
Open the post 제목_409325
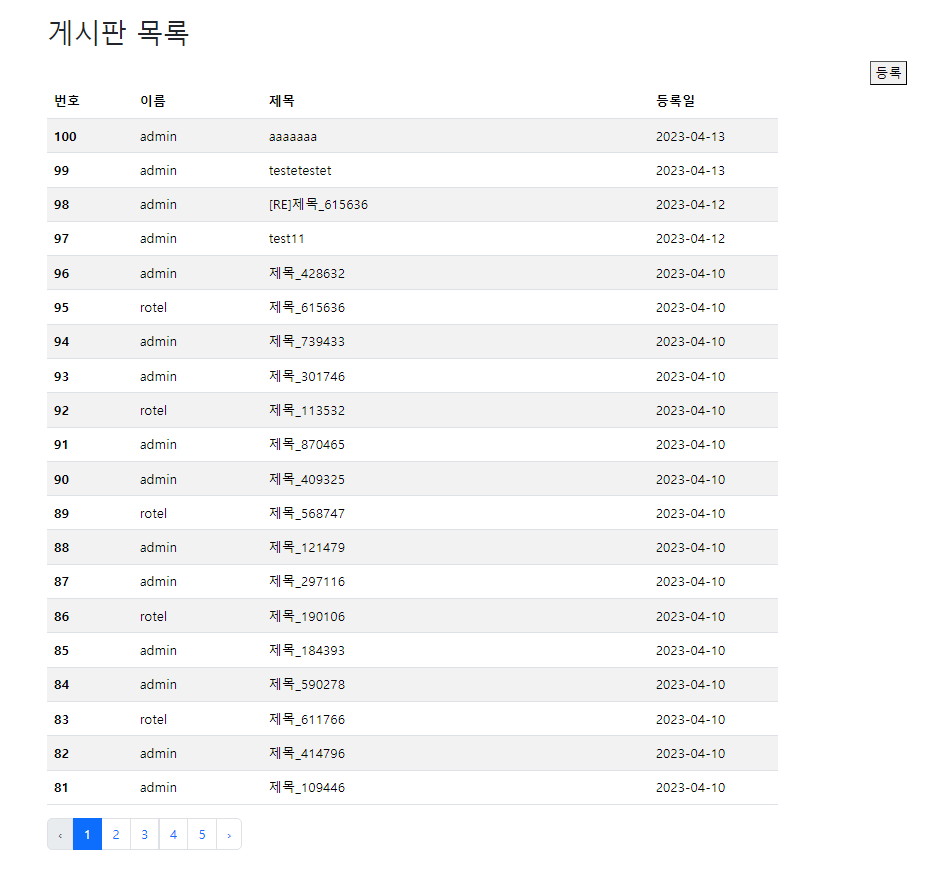pyautogui.click(x=307, y=479)
